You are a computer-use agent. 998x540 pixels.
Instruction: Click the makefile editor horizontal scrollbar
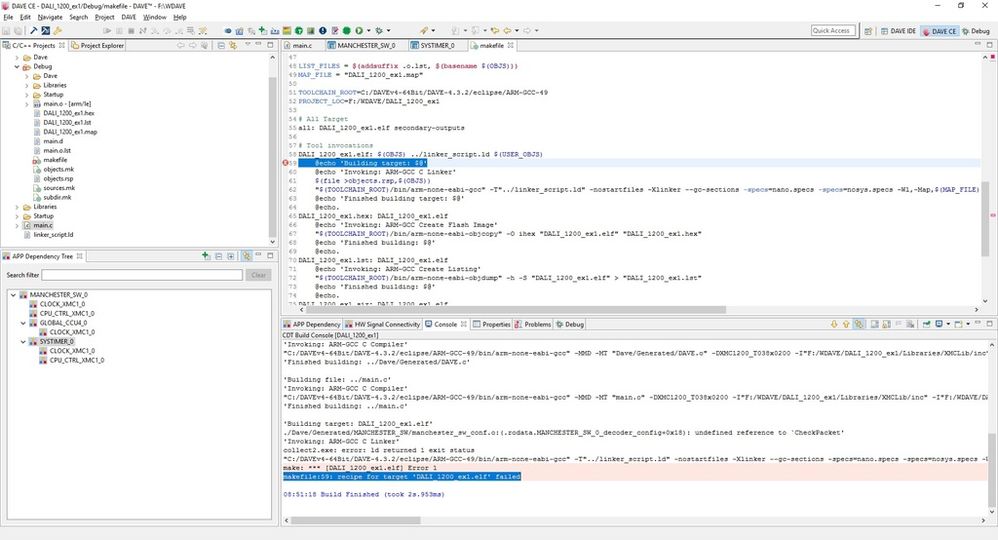516,310
